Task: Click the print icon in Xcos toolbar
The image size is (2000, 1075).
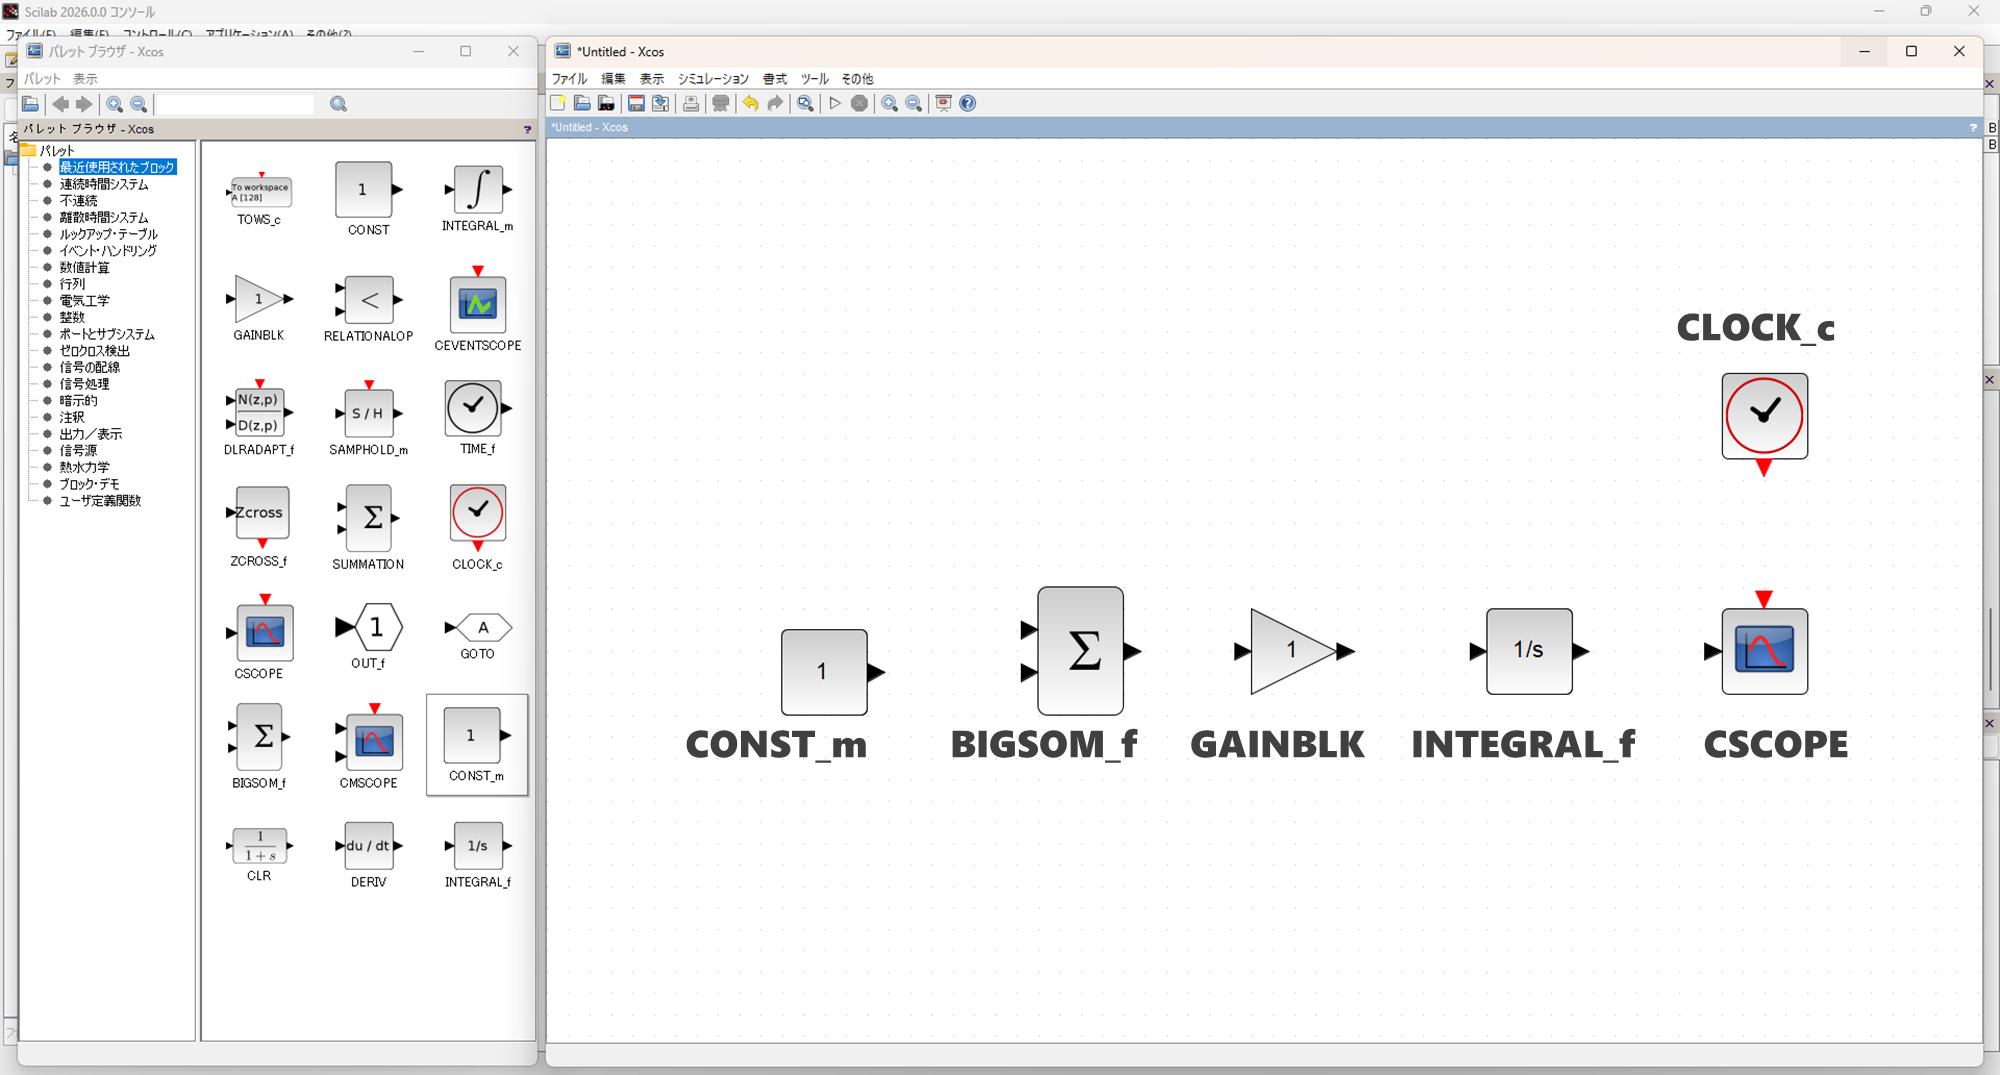Action: coord(691,103)
